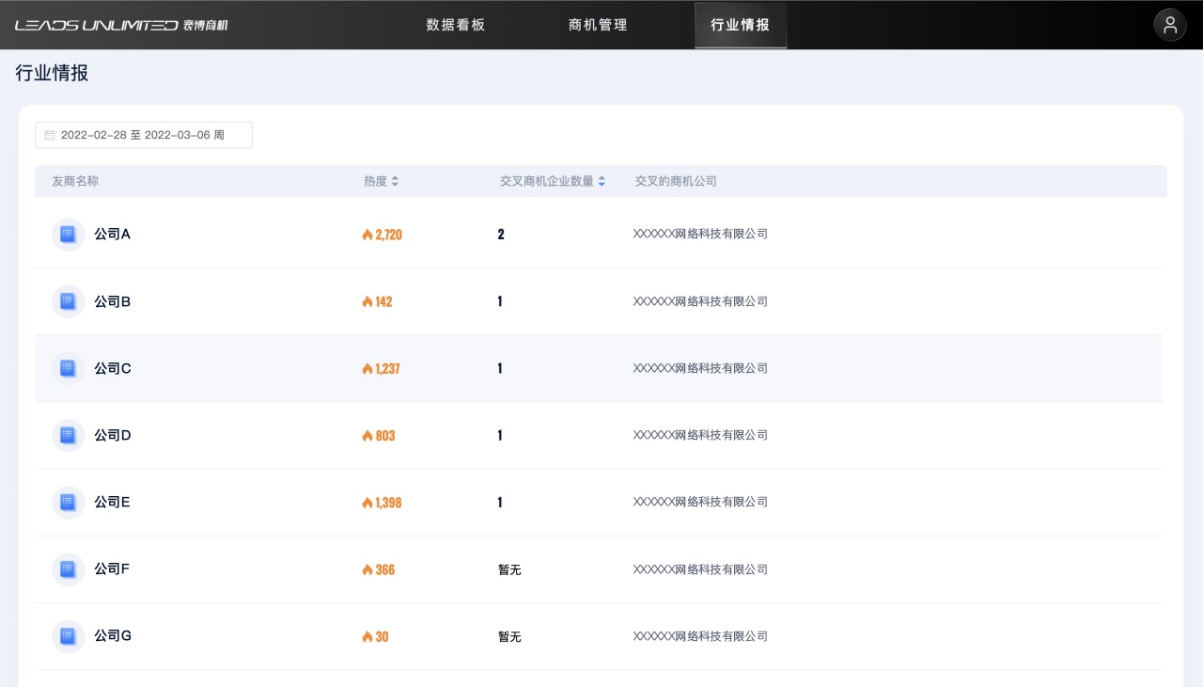Open the week date range picker
1204x688 pixels.
point(143,135)
